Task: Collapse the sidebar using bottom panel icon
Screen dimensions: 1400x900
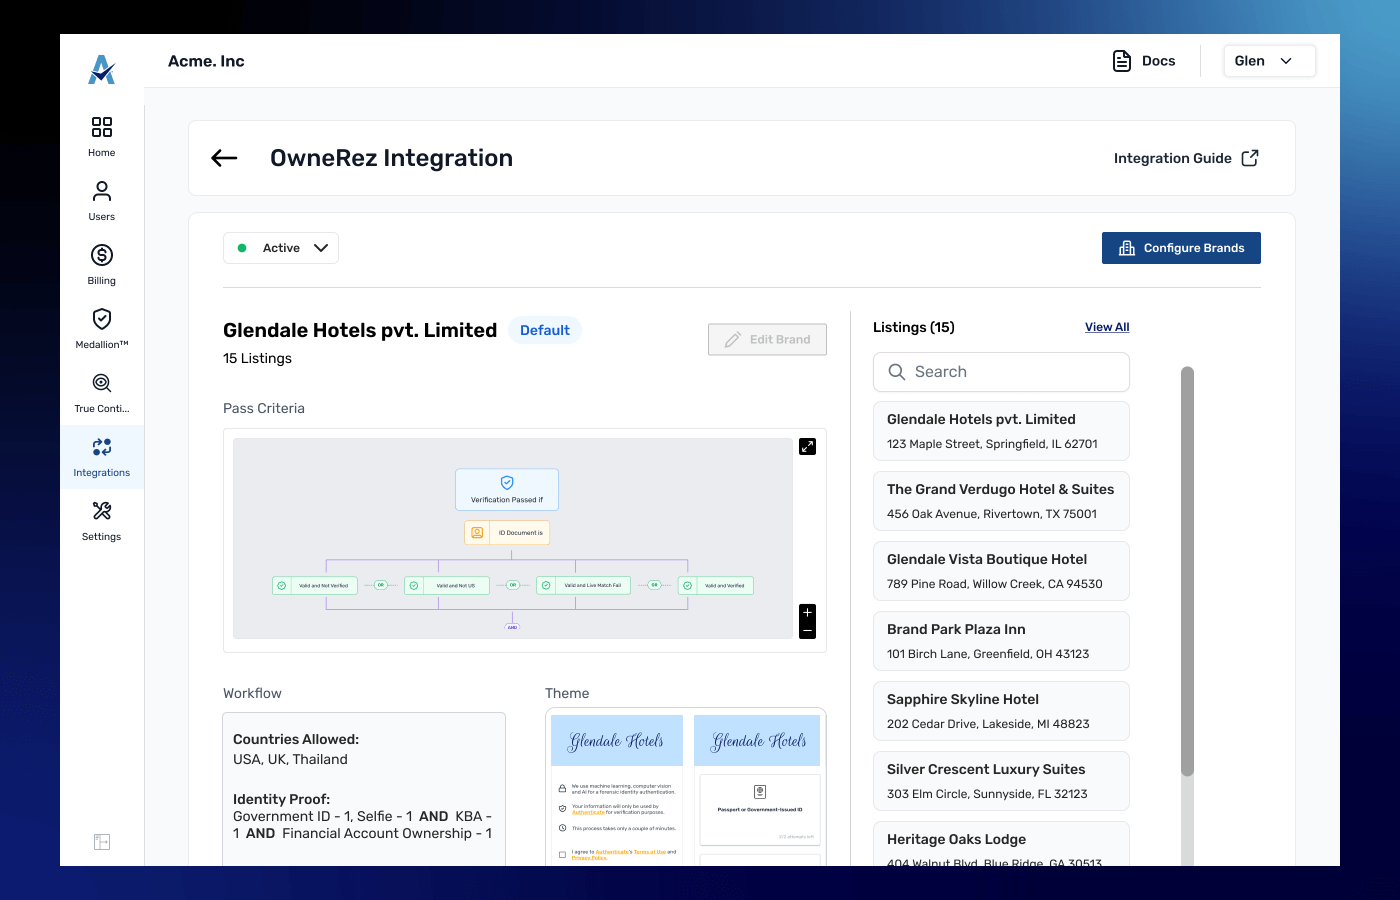Action: (102, 842)
